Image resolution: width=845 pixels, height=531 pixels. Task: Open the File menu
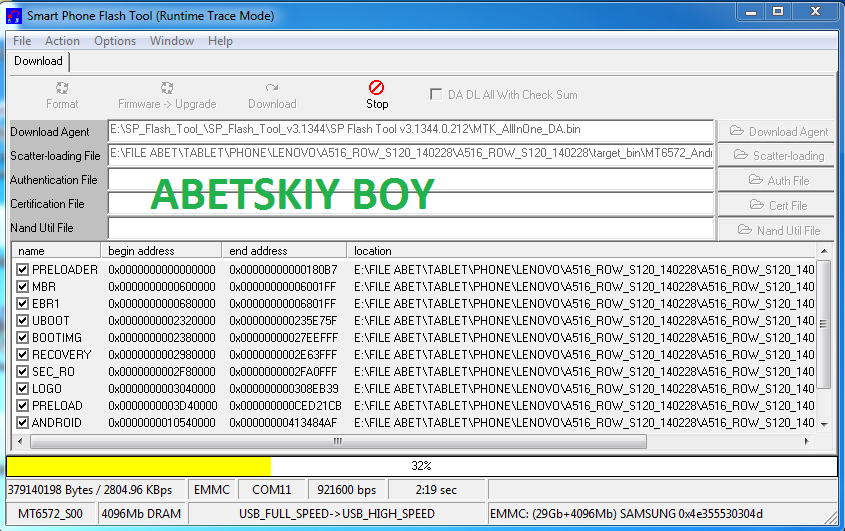[22, 41]
